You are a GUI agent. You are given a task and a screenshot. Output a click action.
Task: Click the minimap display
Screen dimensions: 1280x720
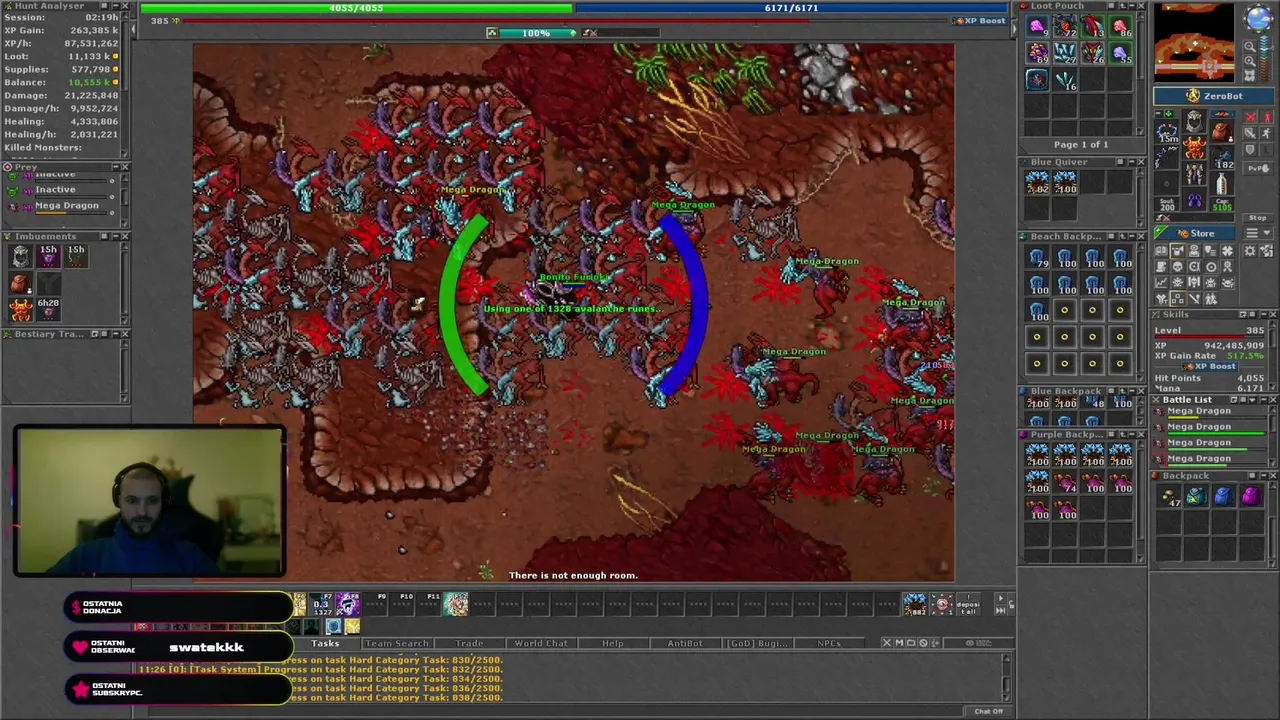click(x=1194, y=42)
